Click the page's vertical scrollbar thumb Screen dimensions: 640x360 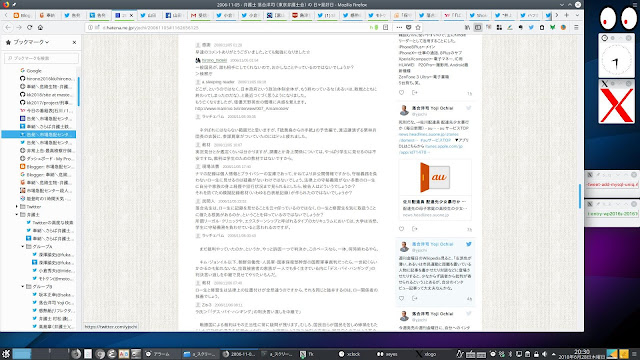pos(580,196)
